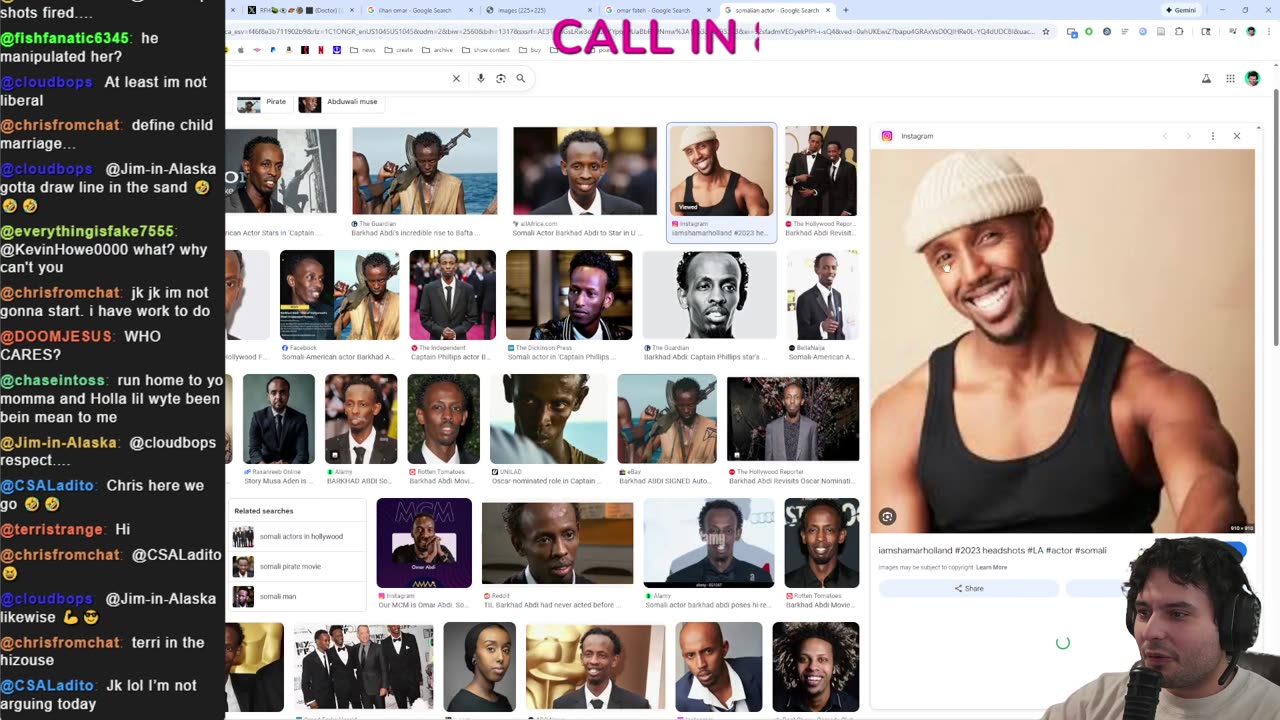Click the Share button in preview panel

(968, 588)
